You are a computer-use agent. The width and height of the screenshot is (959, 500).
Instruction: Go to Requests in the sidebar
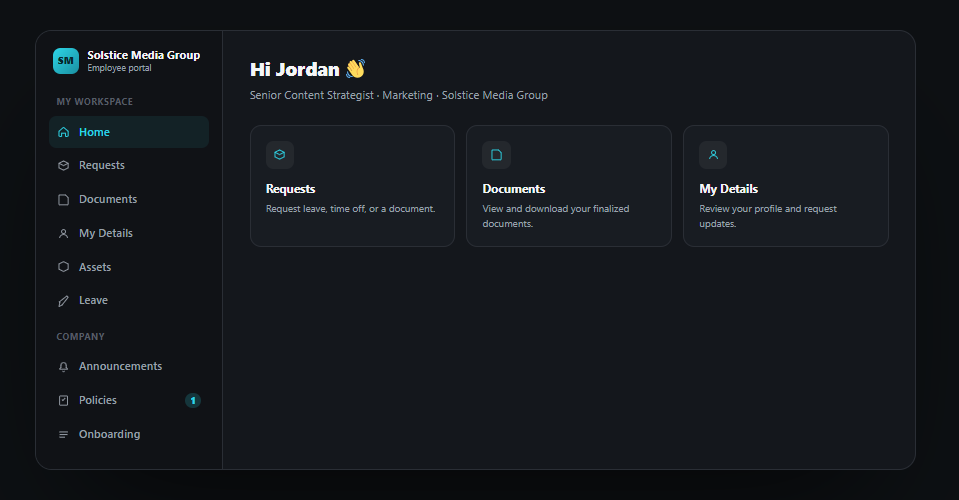[129, 166]
